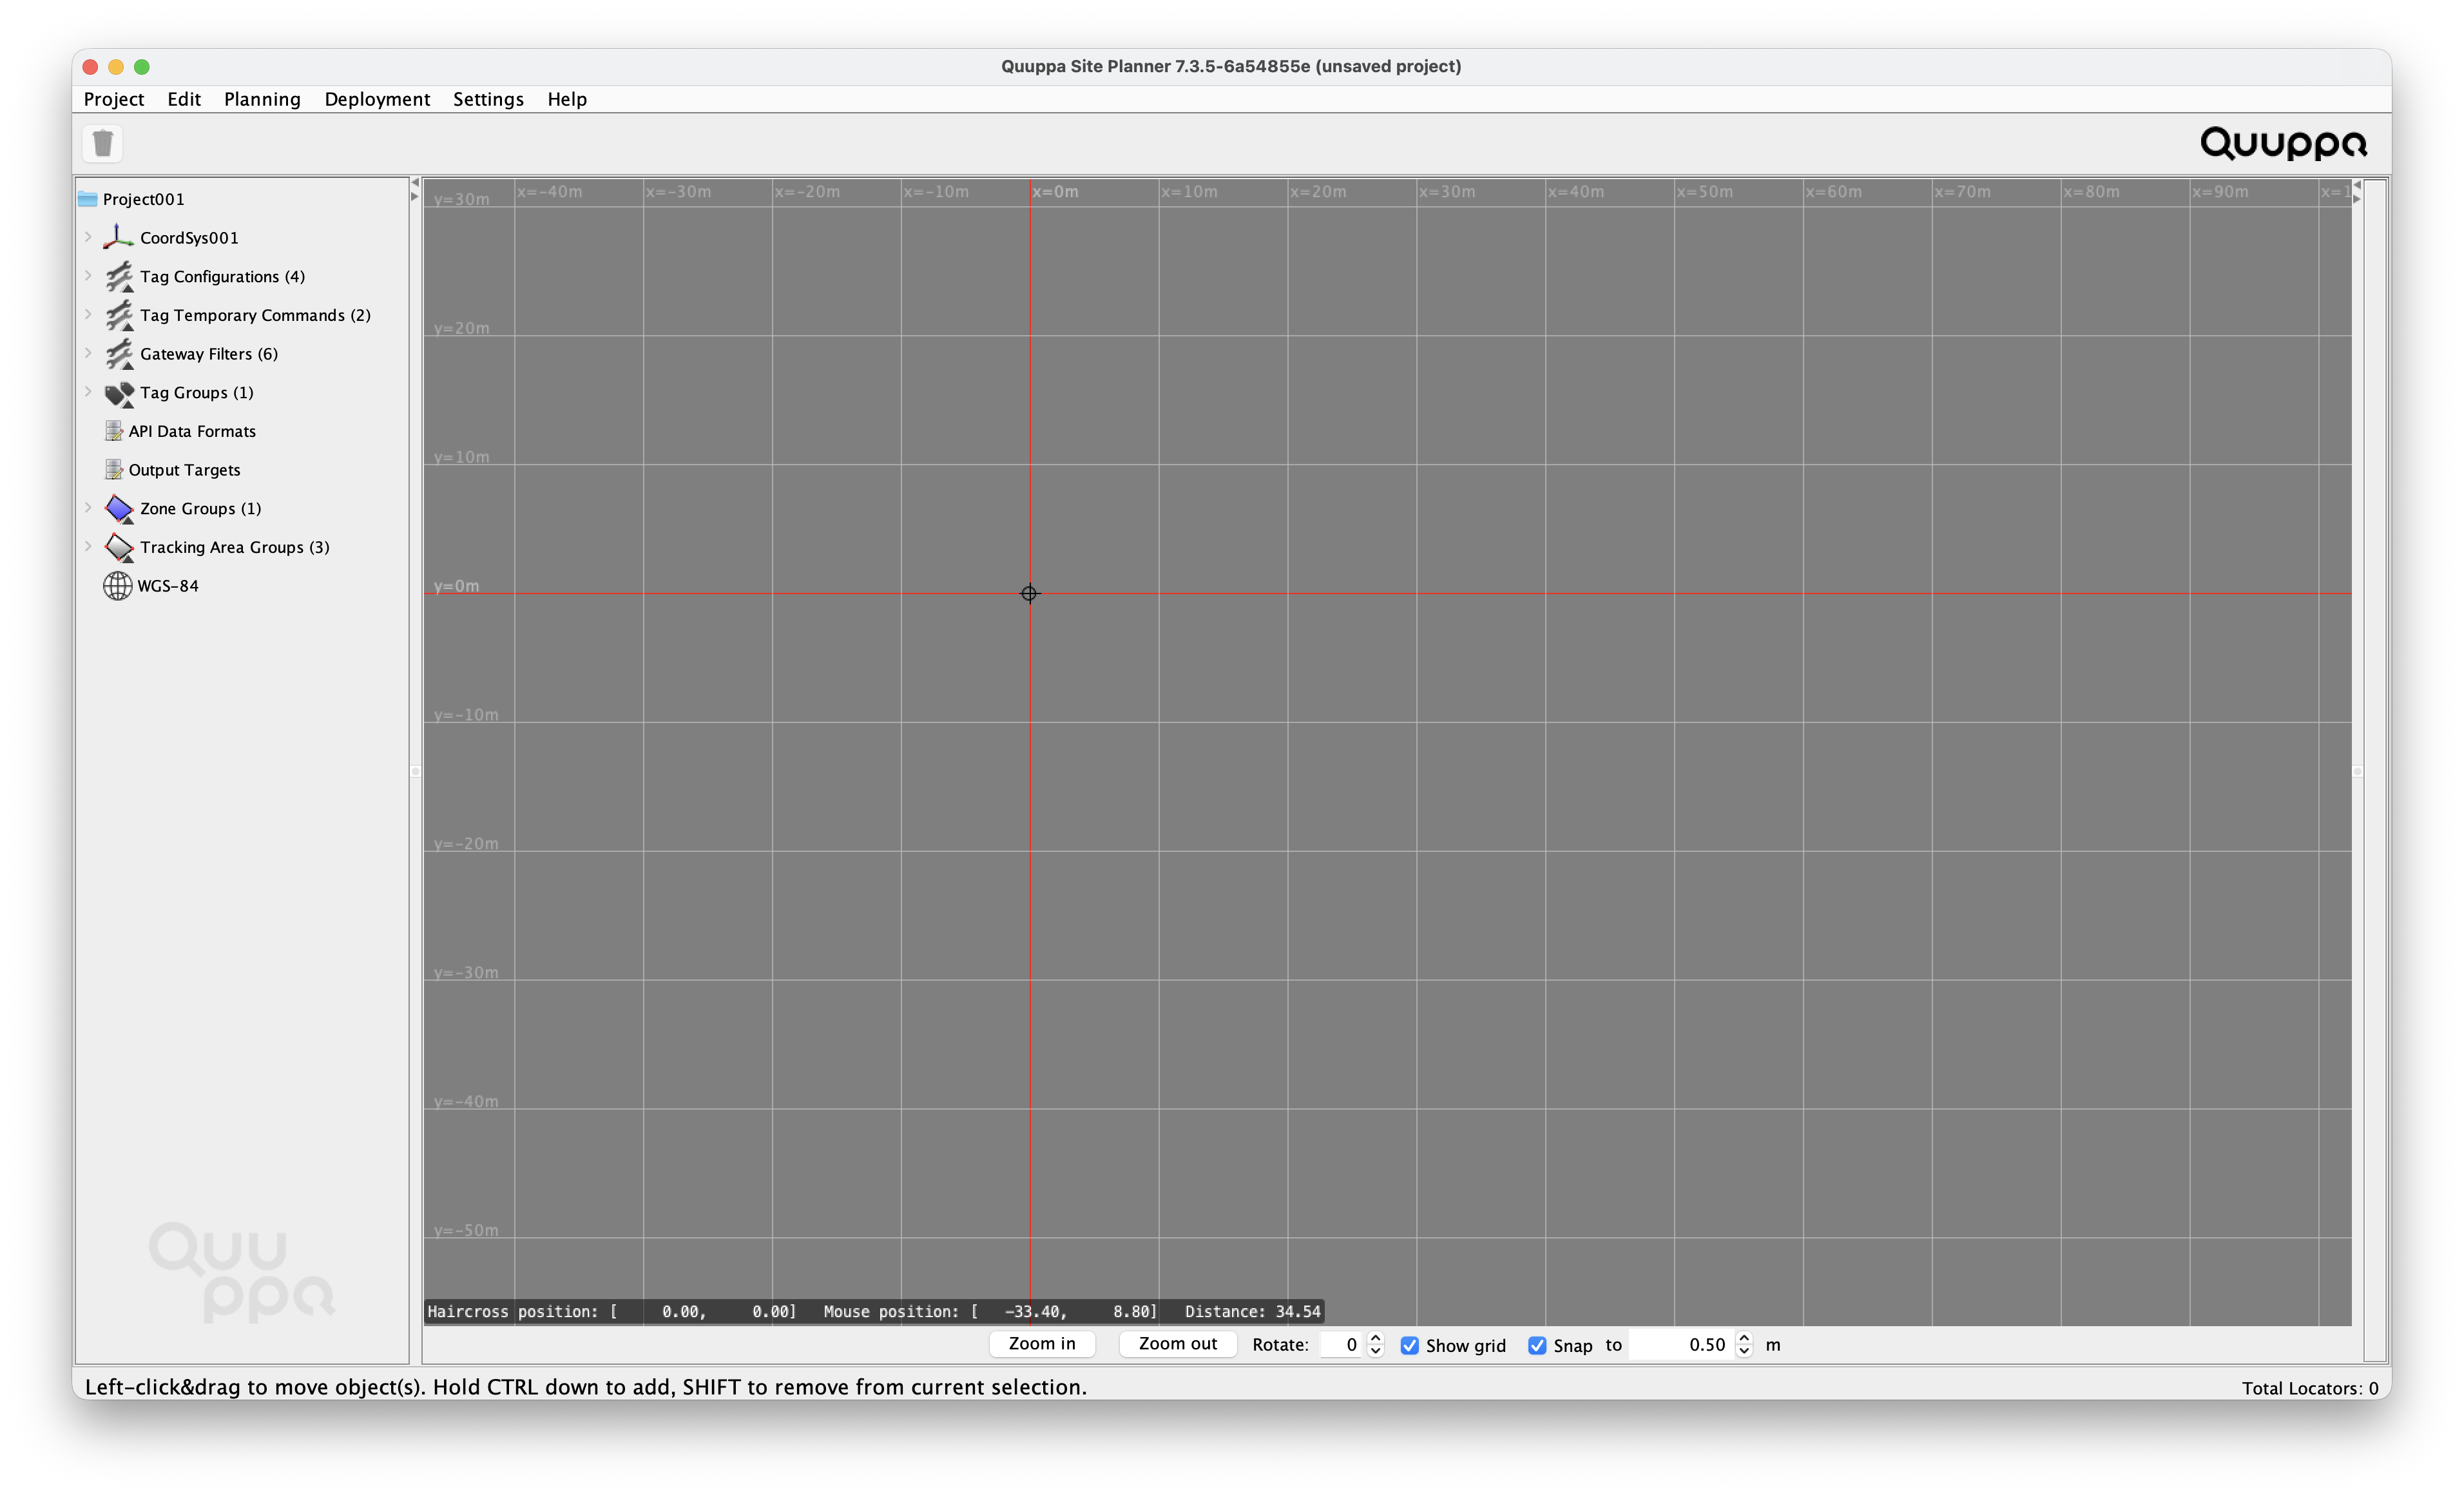Screen dimensions: 2464x1495
Task: Click the y=-30m grid axis label
Action: 466,973
